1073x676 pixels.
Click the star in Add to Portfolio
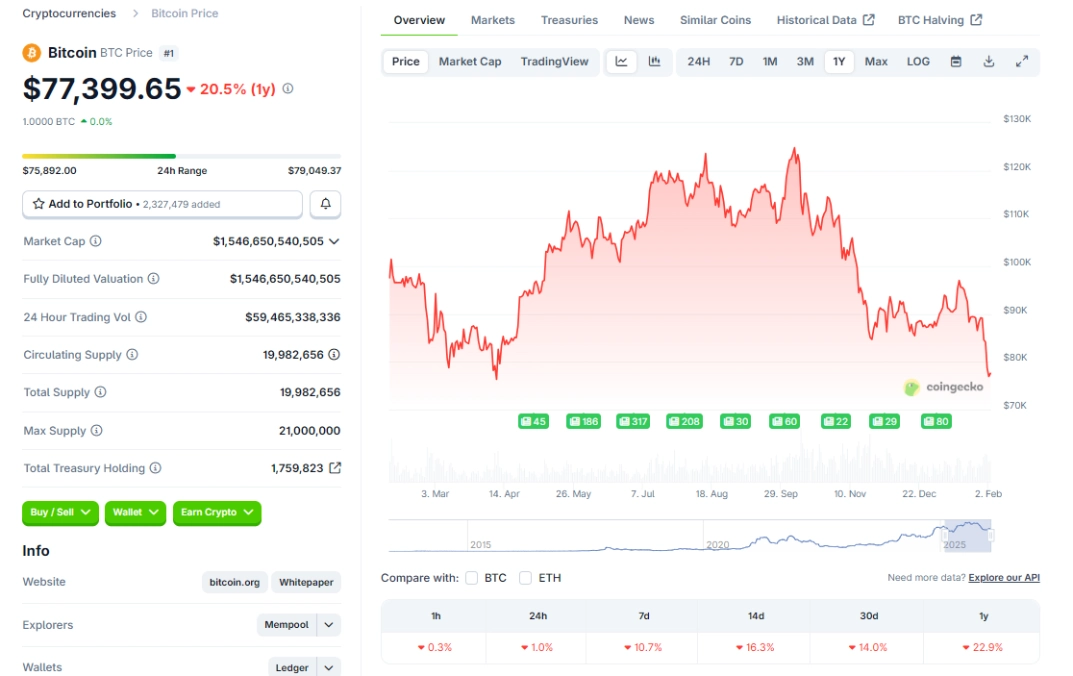pos(40,204)
